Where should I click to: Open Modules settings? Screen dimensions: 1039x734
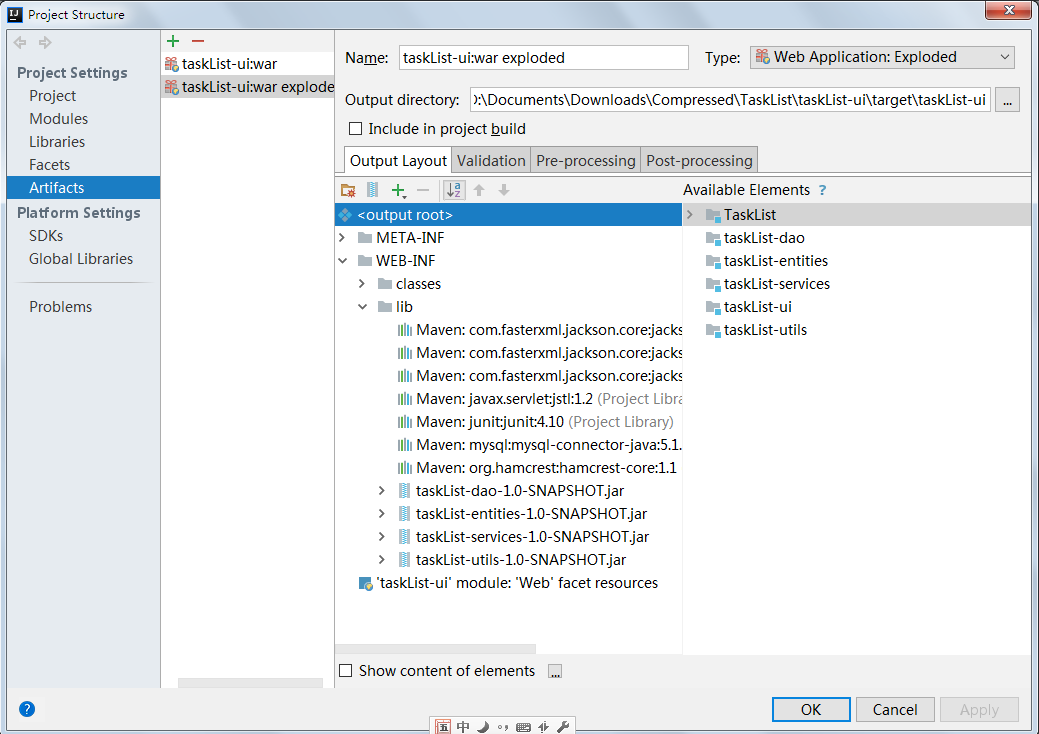(58, 119)
